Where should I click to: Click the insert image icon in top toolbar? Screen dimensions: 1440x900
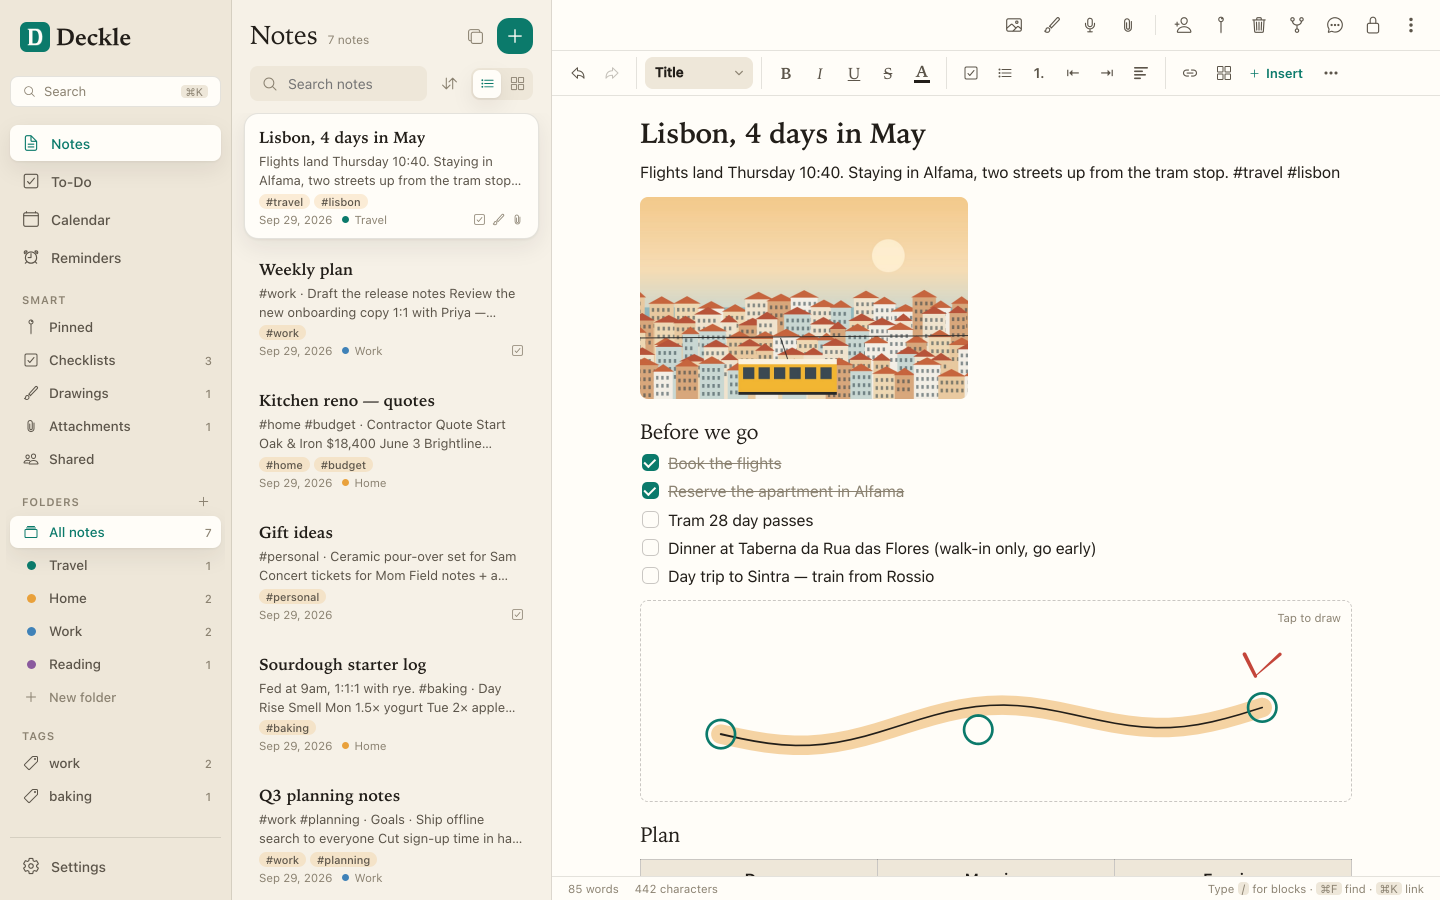point(1014,26)
